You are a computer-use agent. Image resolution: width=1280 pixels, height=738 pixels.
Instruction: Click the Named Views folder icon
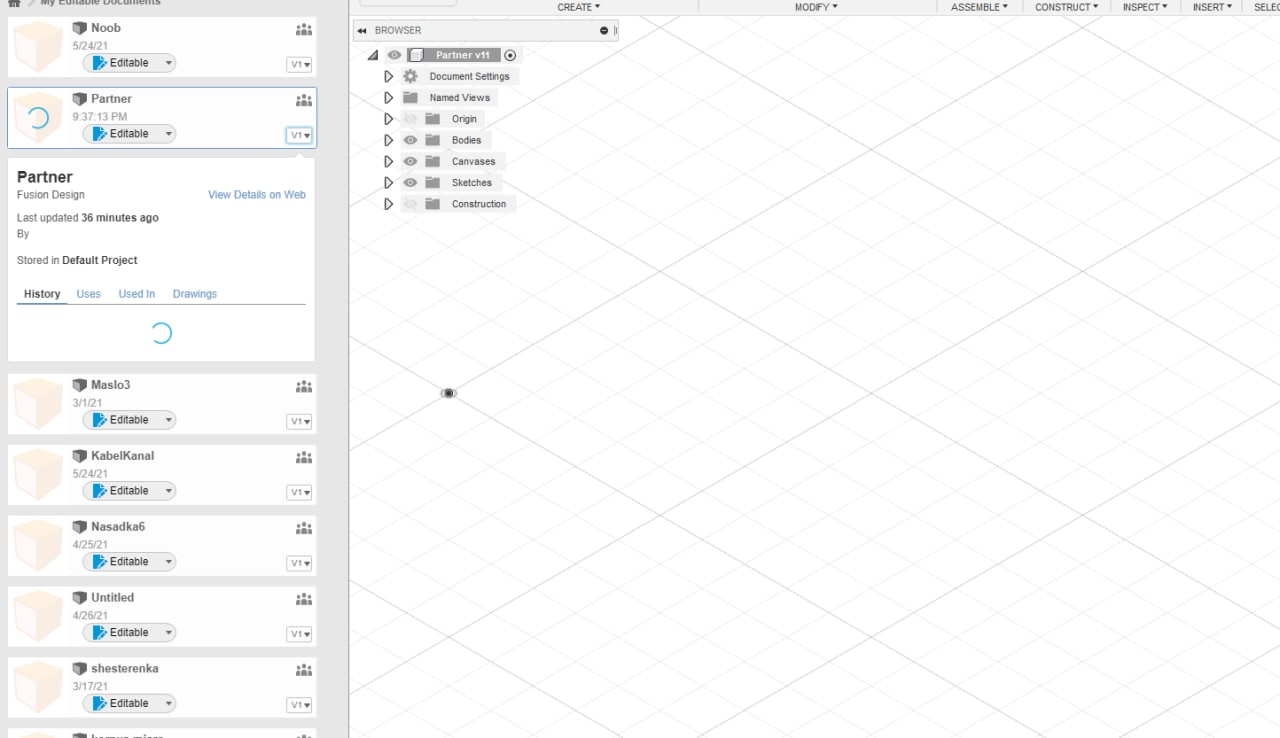(410, 98)
